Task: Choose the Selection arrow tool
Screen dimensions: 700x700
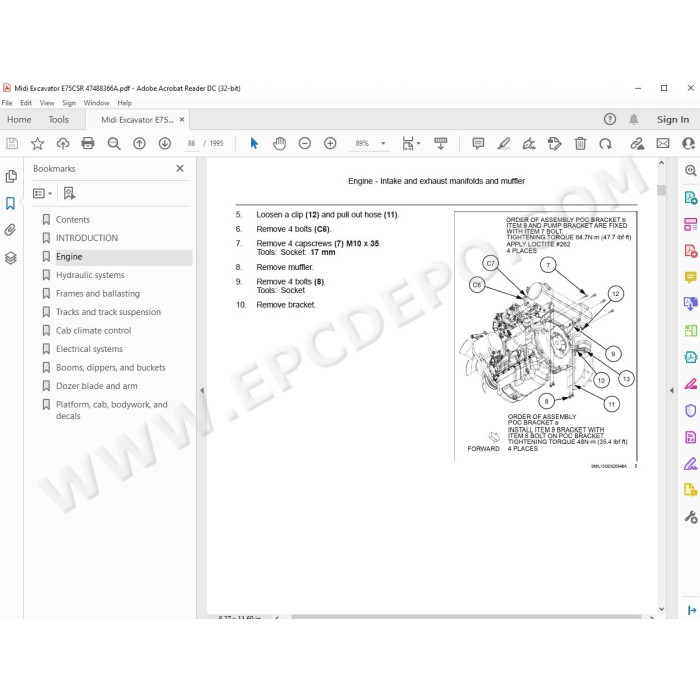Action: pos(254,143)
